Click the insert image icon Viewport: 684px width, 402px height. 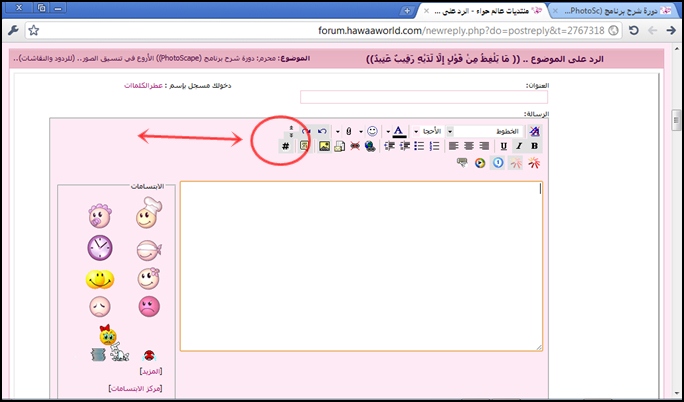coord(324,146)
